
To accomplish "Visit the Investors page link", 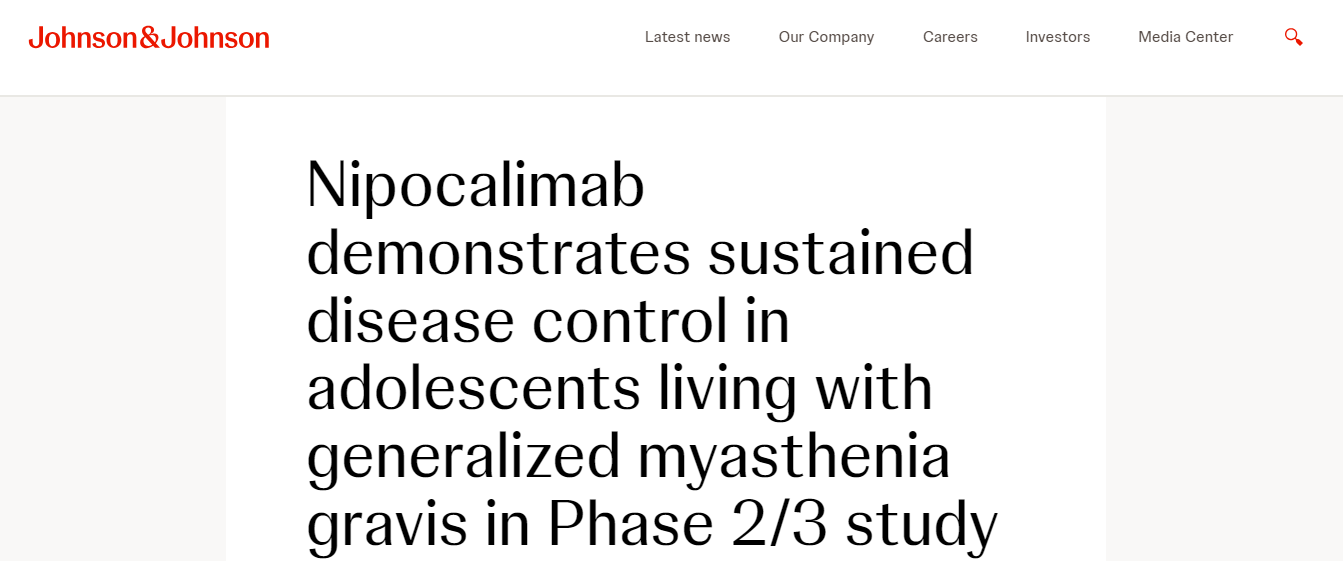I will (1057, 37).
